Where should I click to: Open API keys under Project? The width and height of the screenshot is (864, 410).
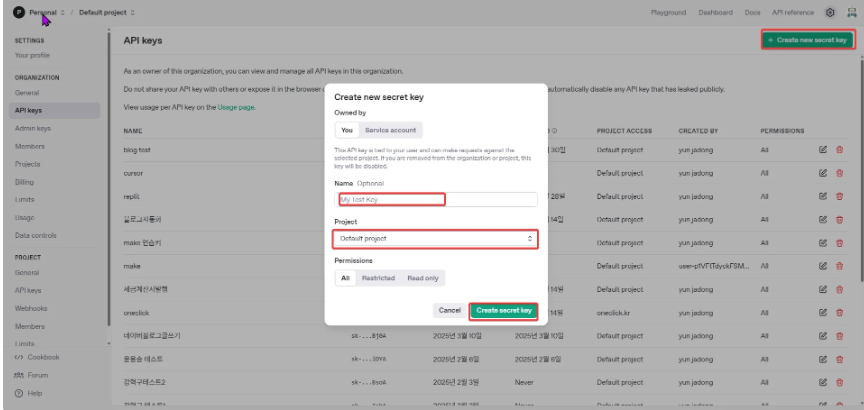[28, 290]
